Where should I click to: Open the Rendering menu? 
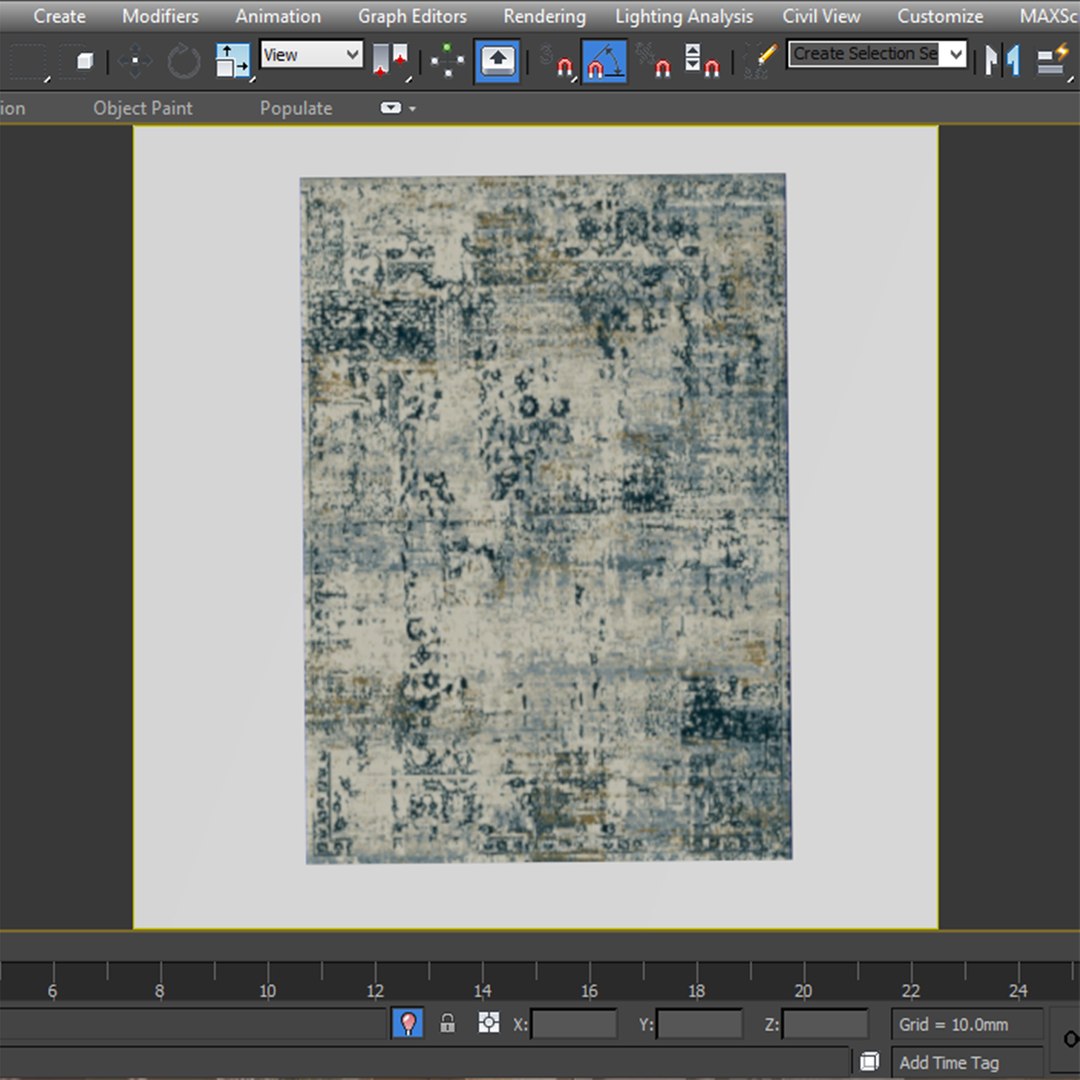pos(544,16)
